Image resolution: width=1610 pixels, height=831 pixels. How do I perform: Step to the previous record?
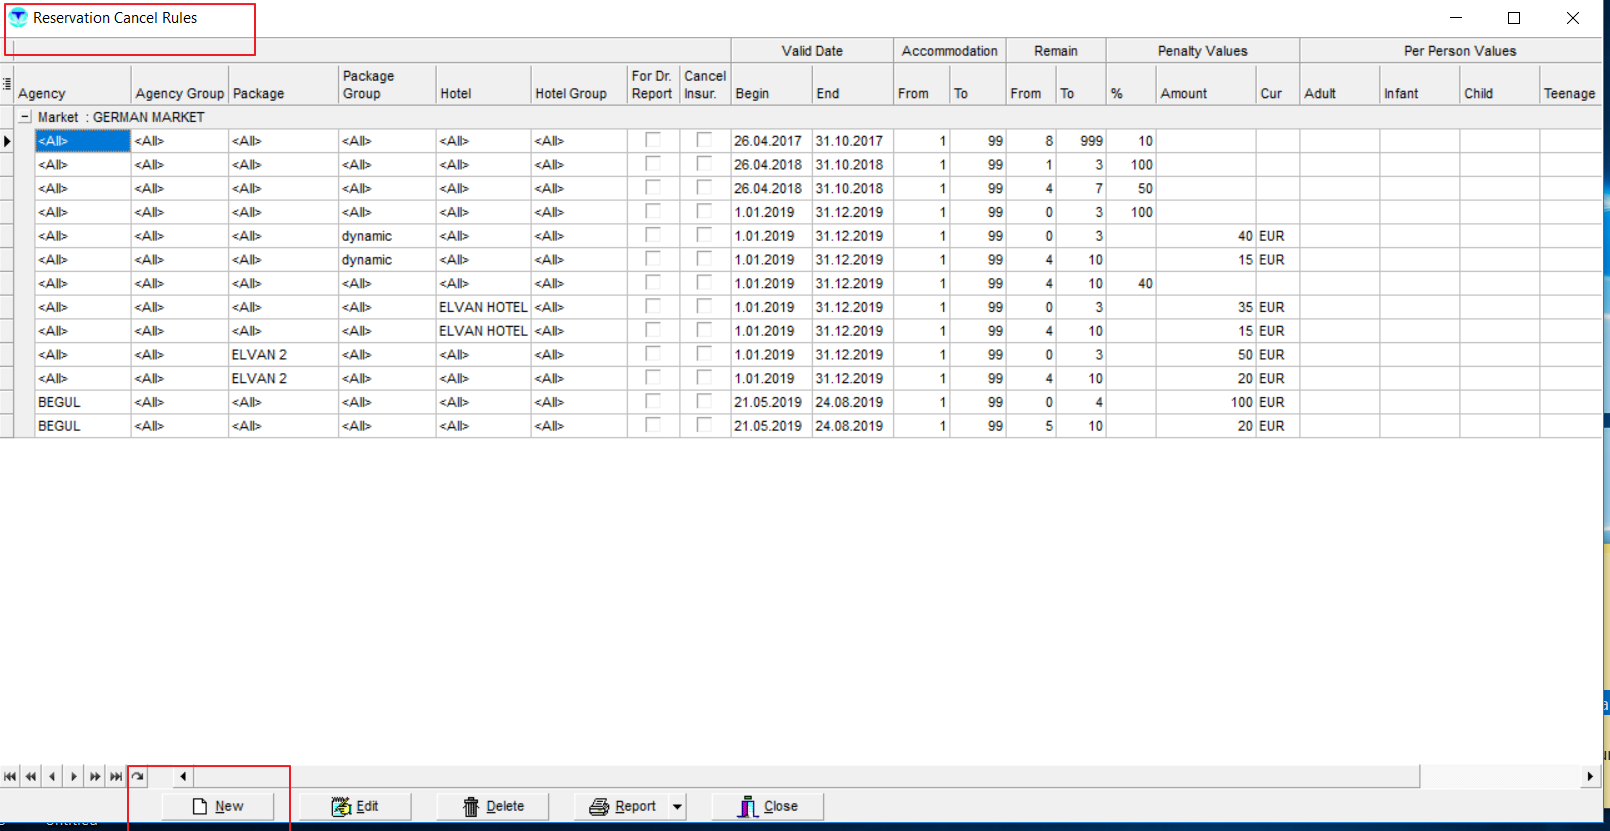point(52,776)
